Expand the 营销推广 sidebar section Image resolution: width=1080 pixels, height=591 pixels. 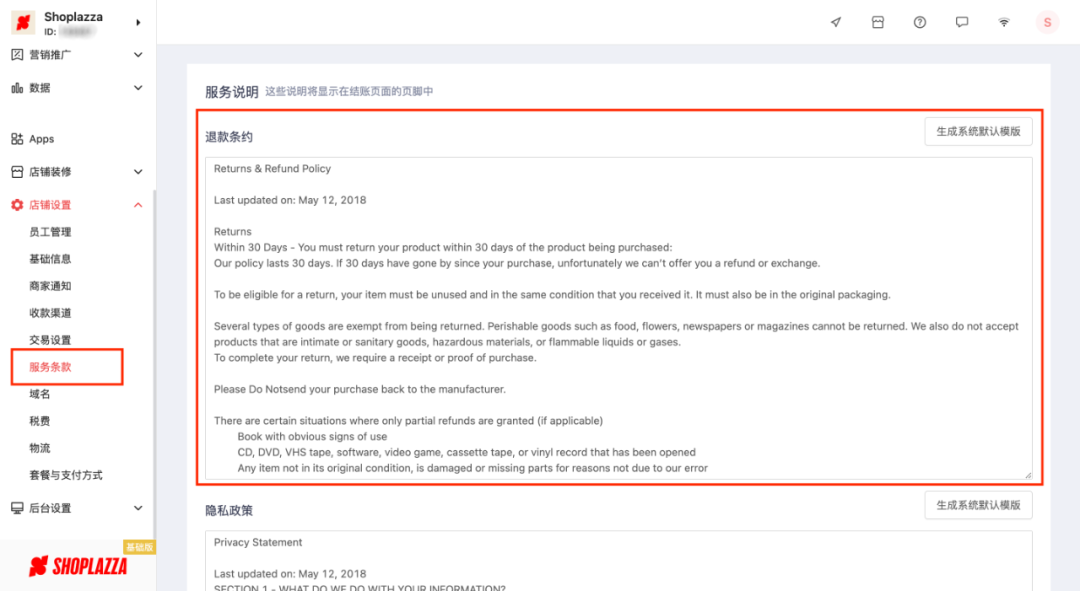138,55
